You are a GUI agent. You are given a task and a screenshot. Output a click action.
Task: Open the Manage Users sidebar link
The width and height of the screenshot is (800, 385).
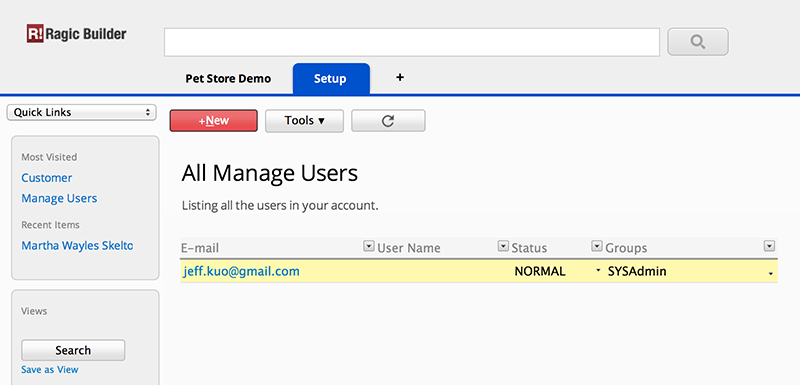[59, 198]
